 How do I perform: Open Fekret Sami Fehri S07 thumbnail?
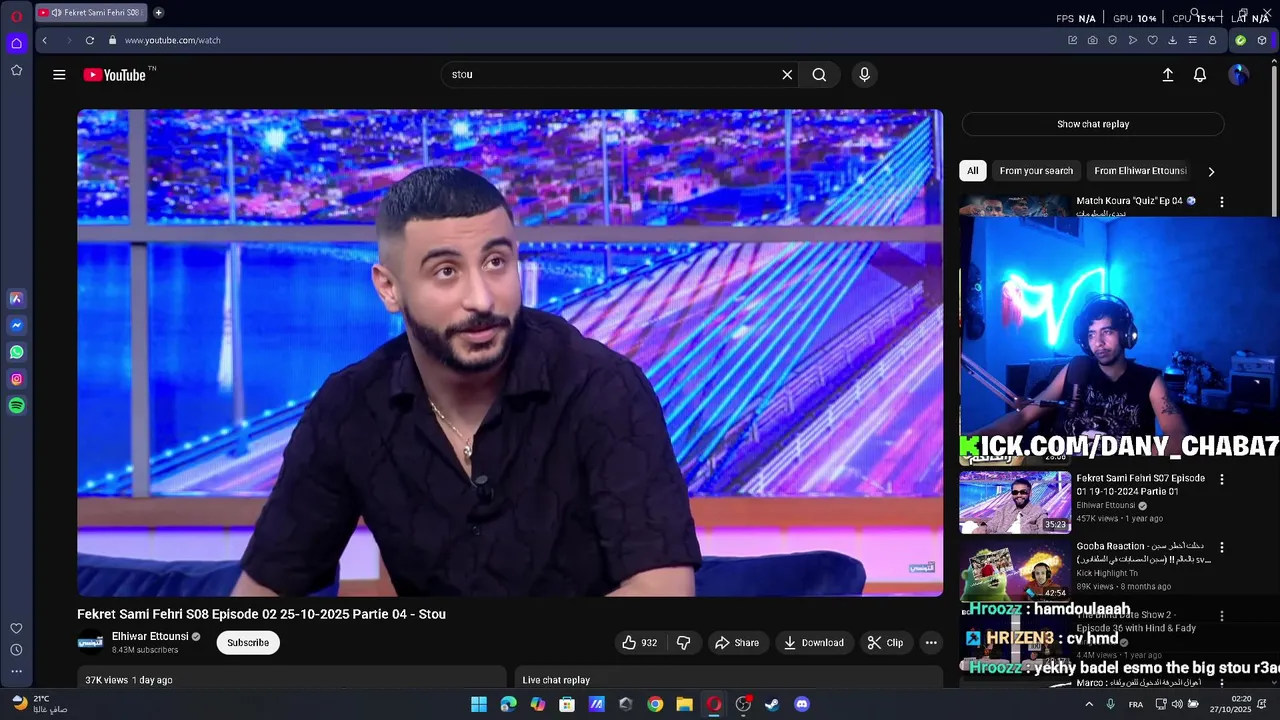coord(1015,503)
